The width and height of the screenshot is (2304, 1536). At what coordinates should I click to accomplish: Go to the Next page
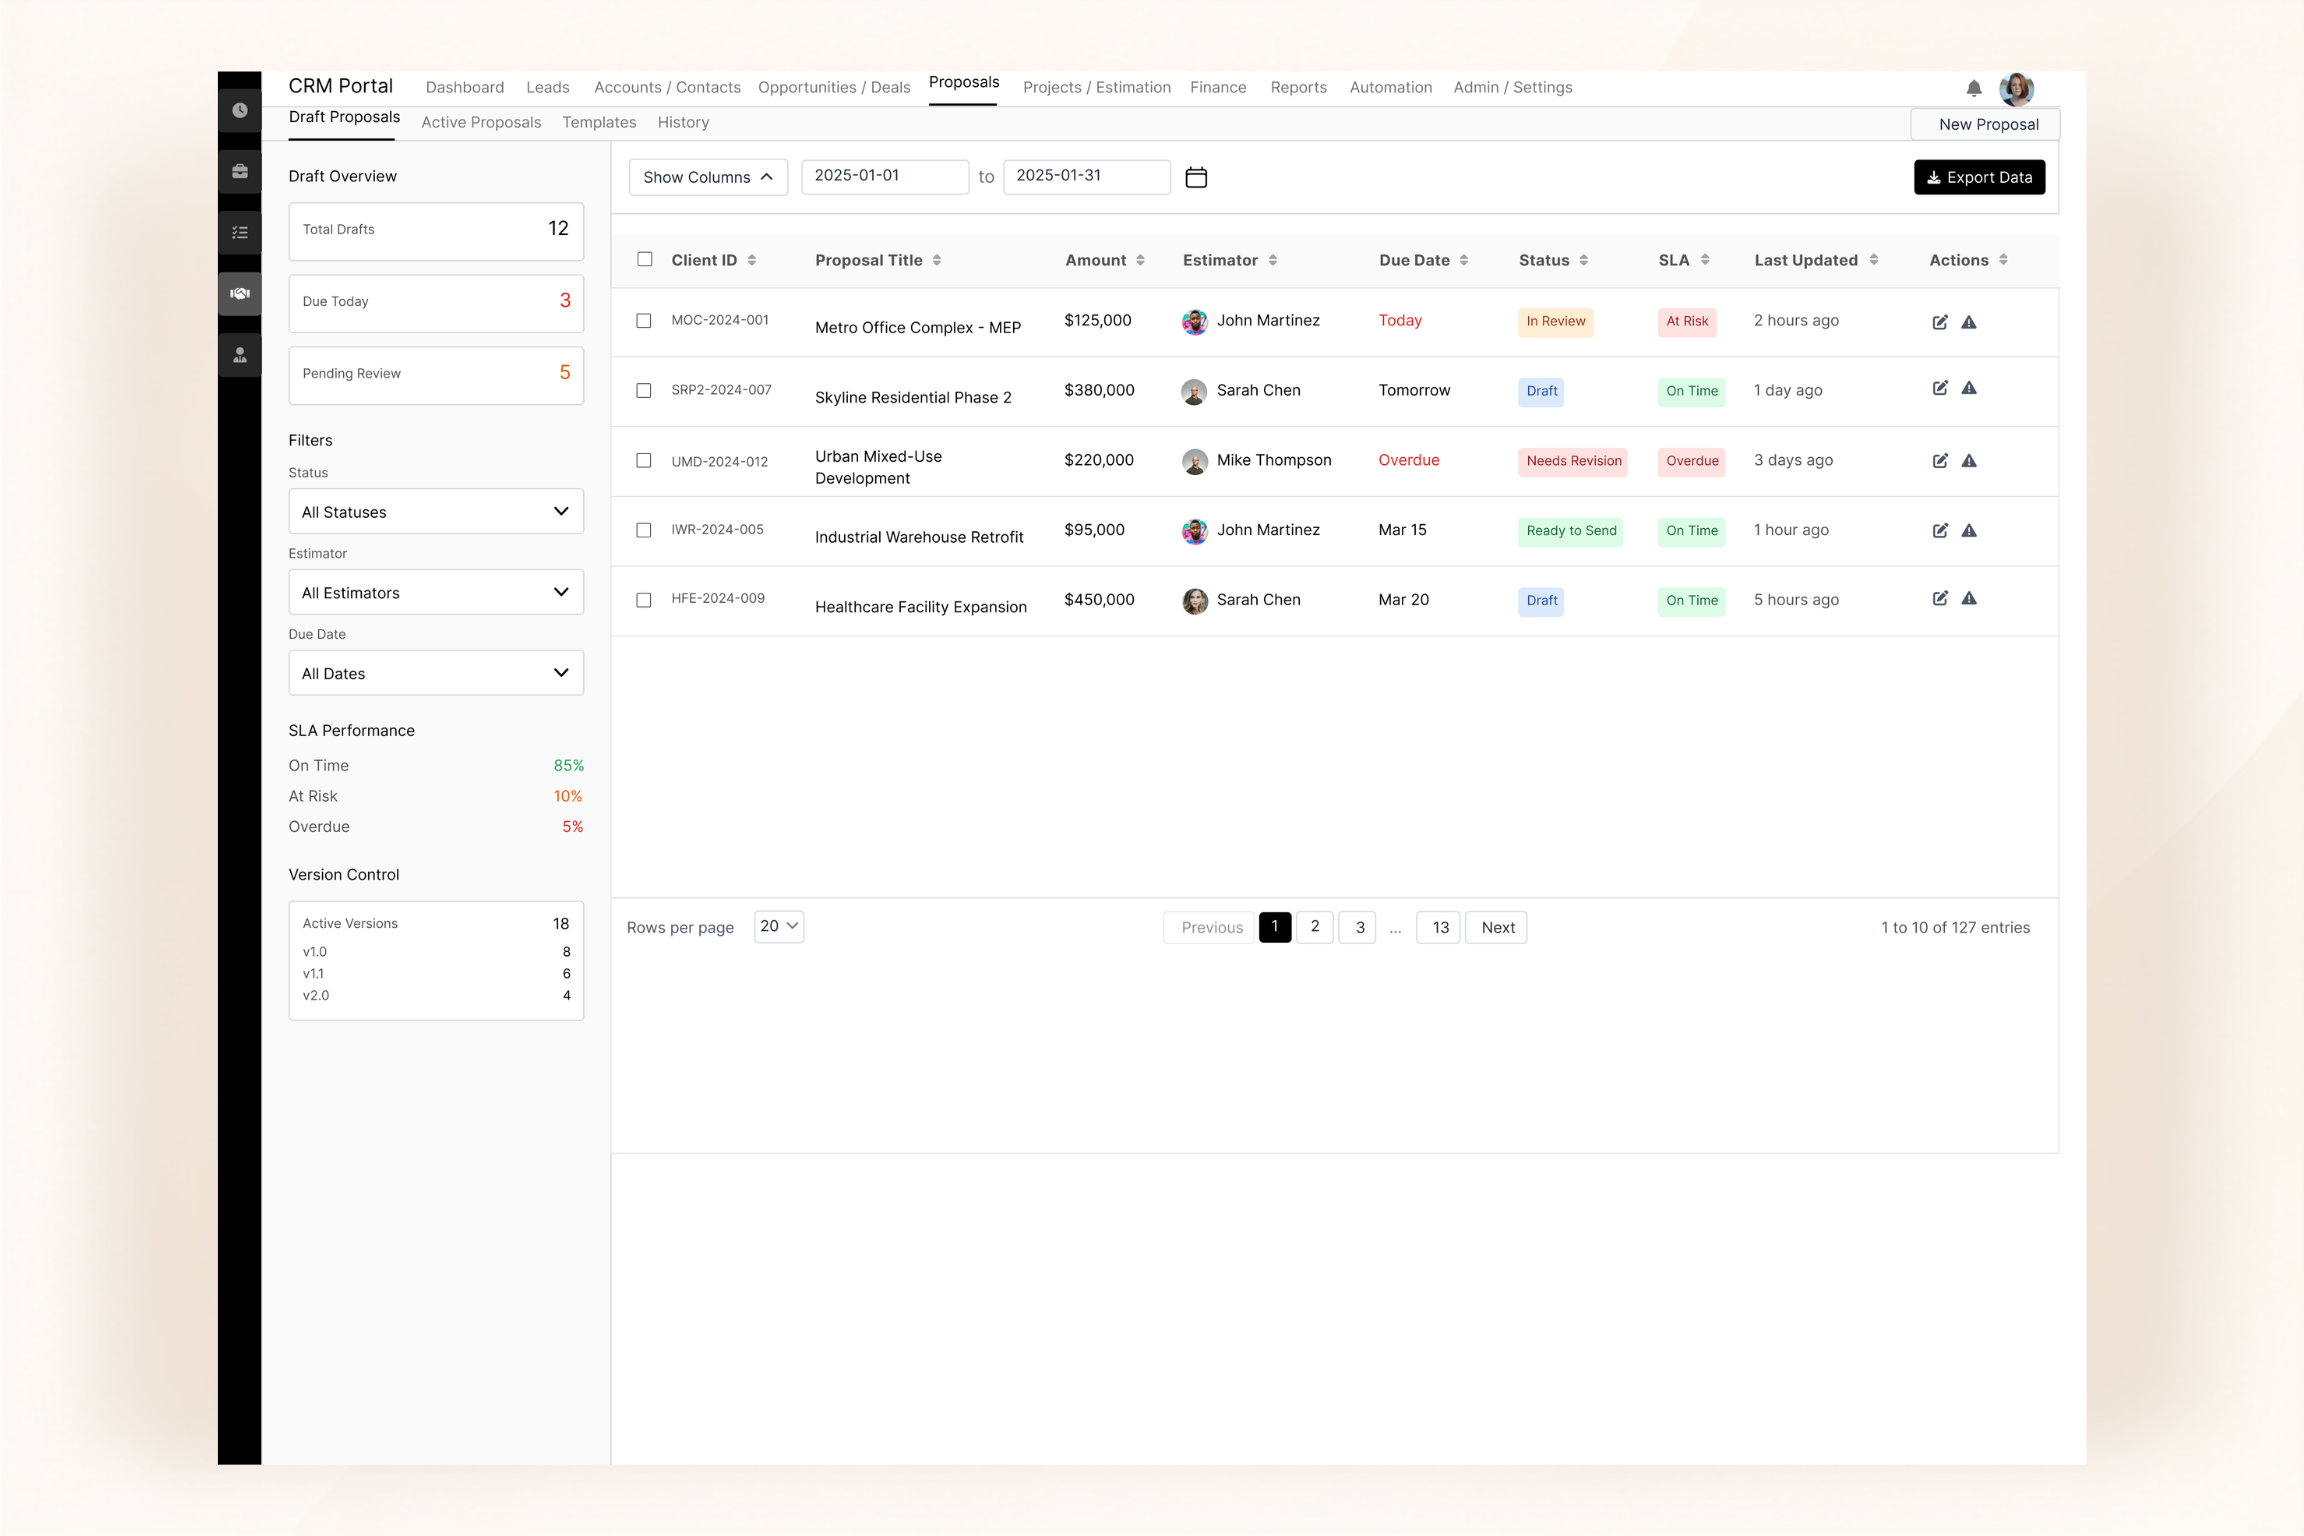[1497, 927]
